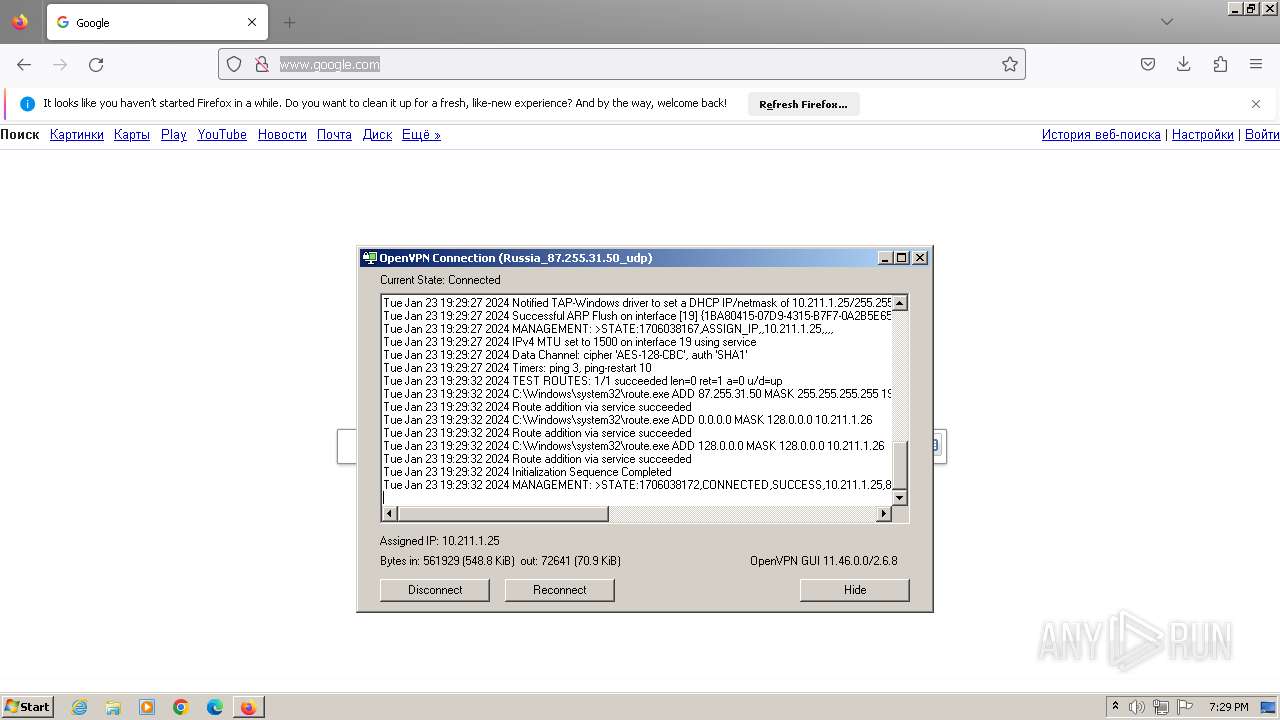Click 'Current State: Connected' label
This screenshot has height=720, width=1280.
[440, 280]
